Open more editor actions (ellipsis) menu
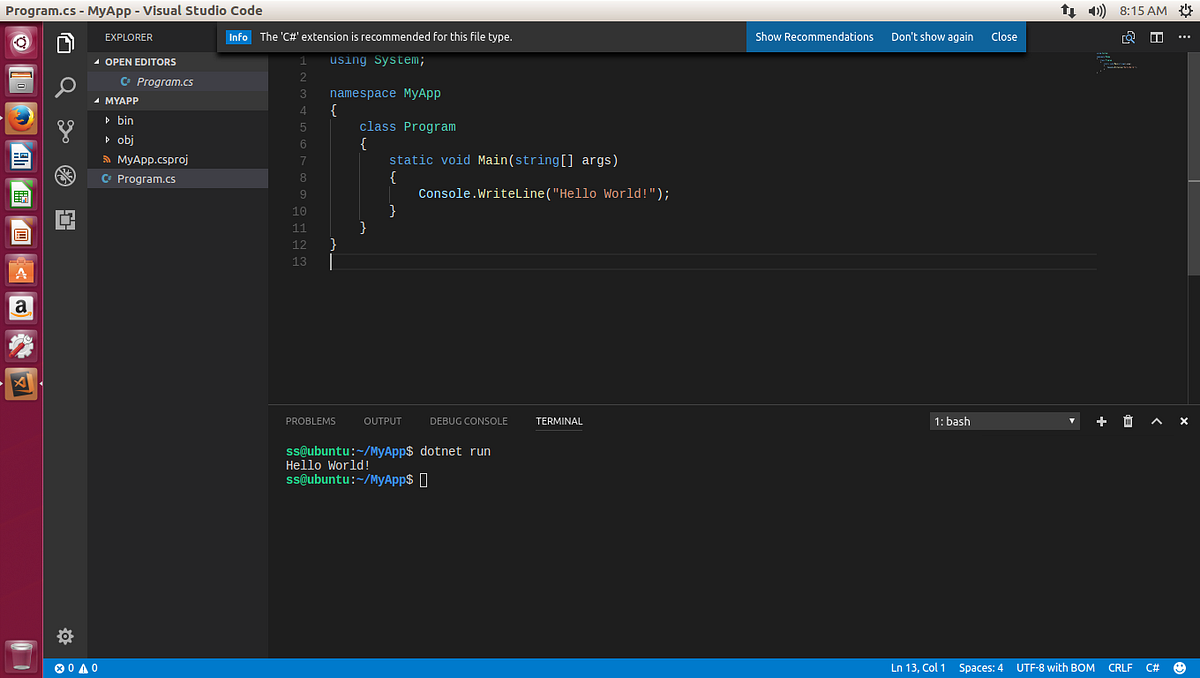The image size is (1200, 678). coord(1185,36)
